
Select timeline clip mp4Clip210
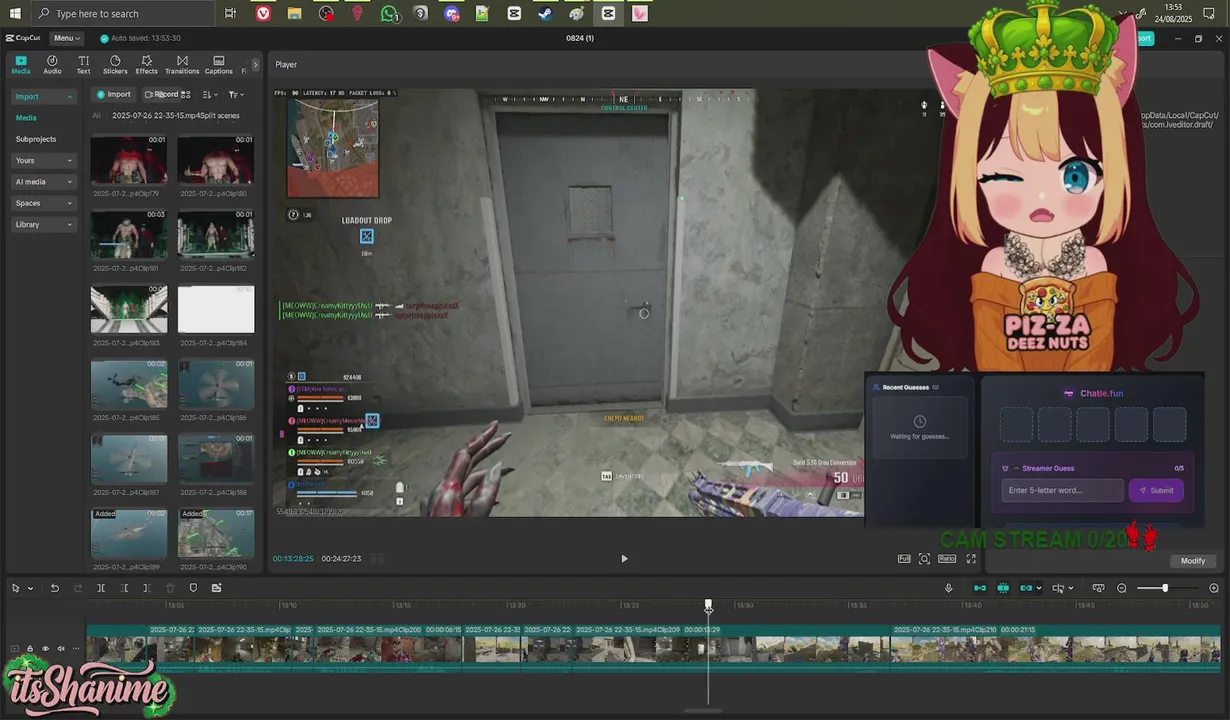point(1055,649)
